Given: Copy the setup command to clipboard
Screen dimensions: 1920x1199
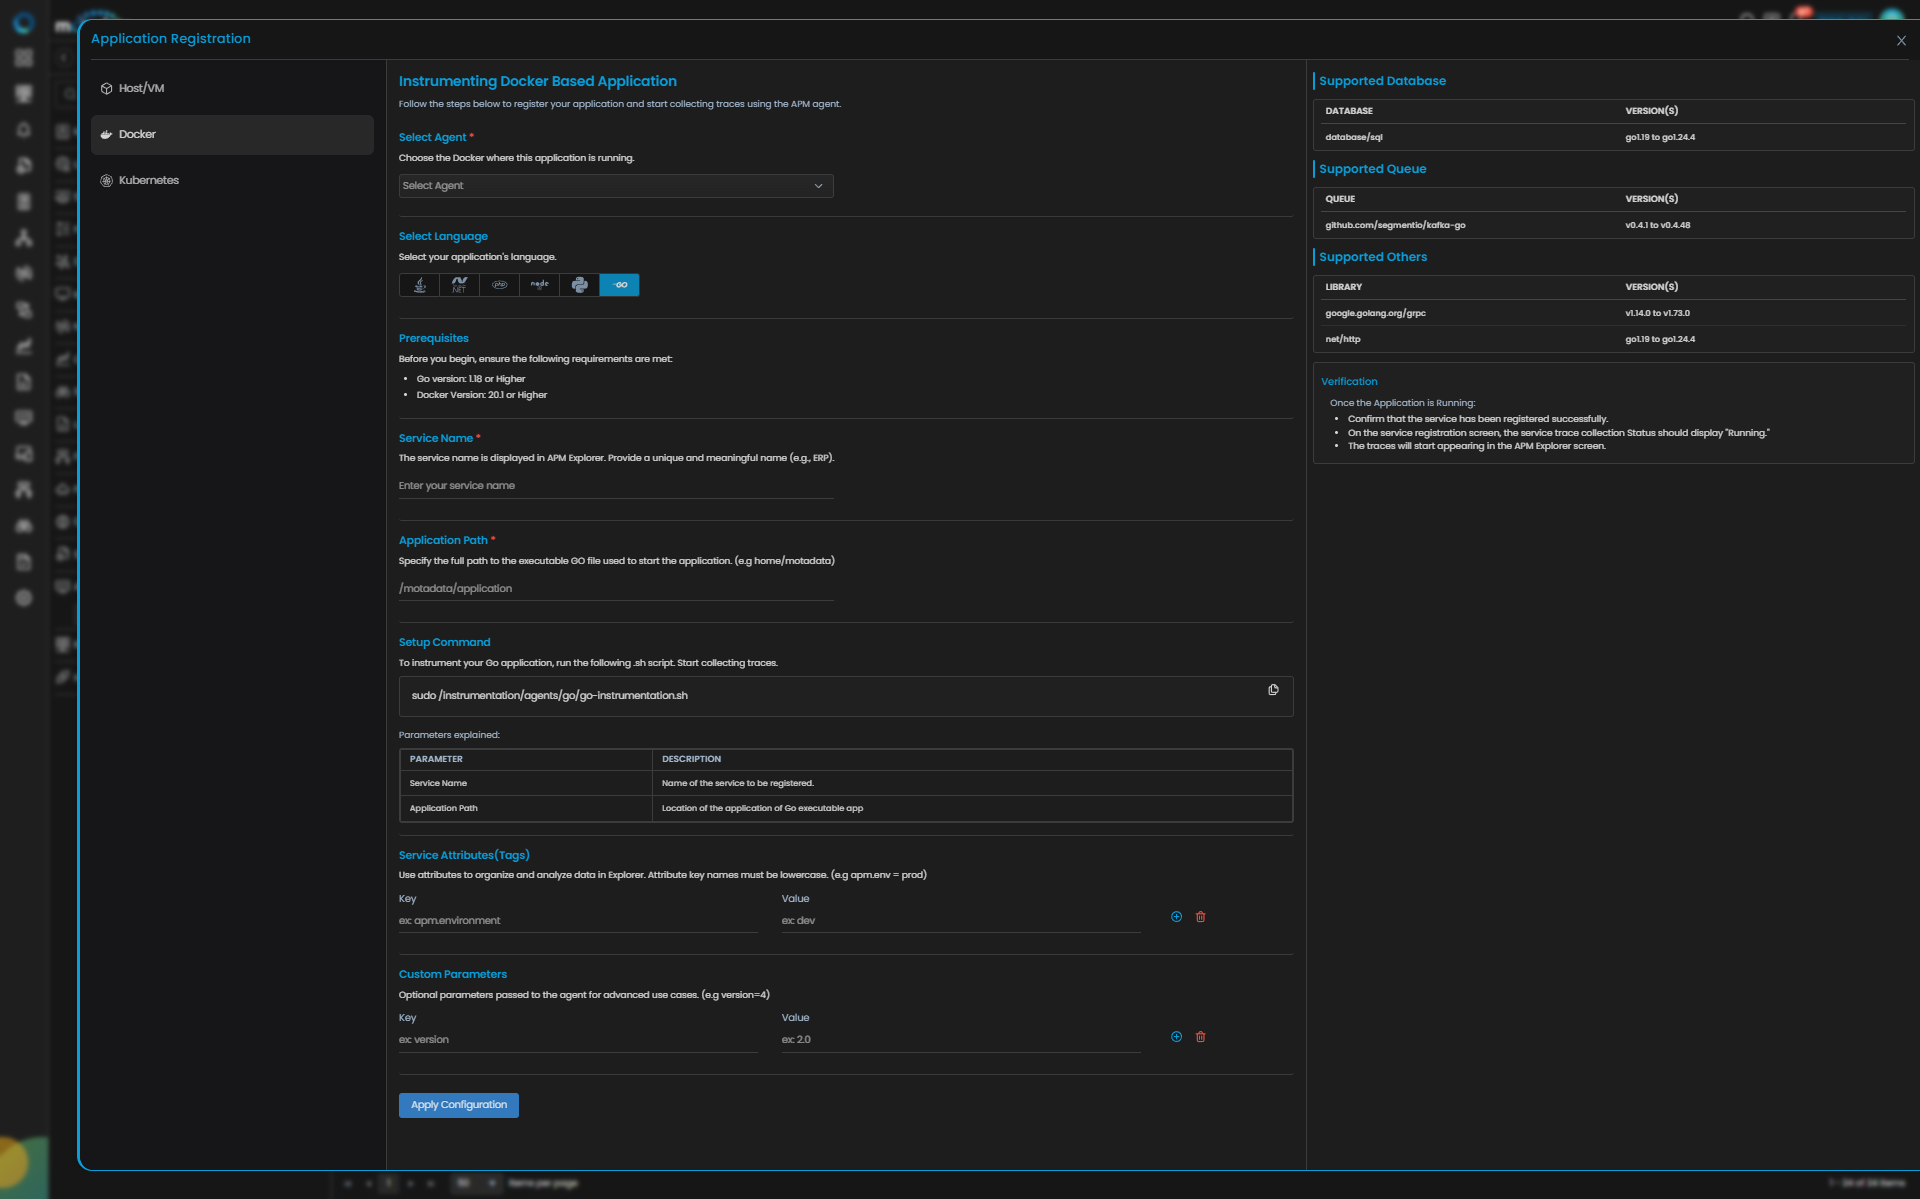Looking at the screenshot, I should click(x=1273, y=690).
